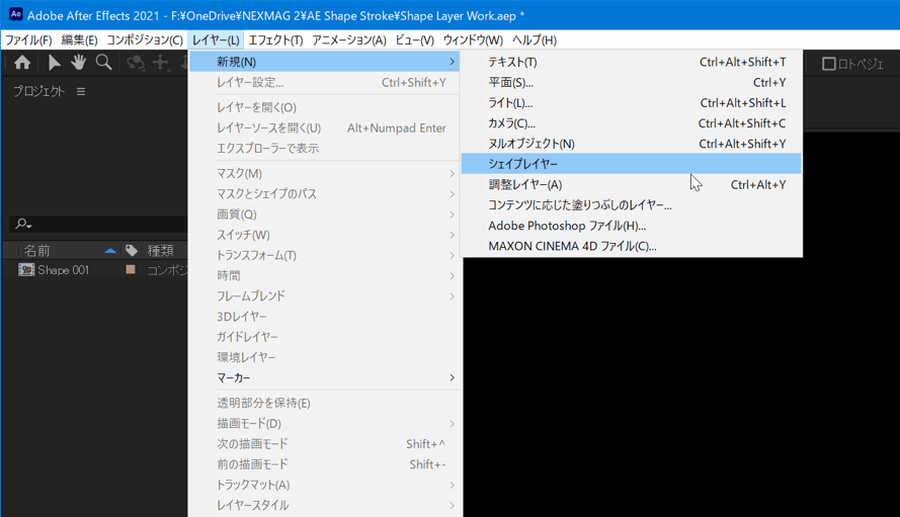This screenshot has height=517, width=900.
Task: Select the Selection arrow tool
Action: (56, 63)
